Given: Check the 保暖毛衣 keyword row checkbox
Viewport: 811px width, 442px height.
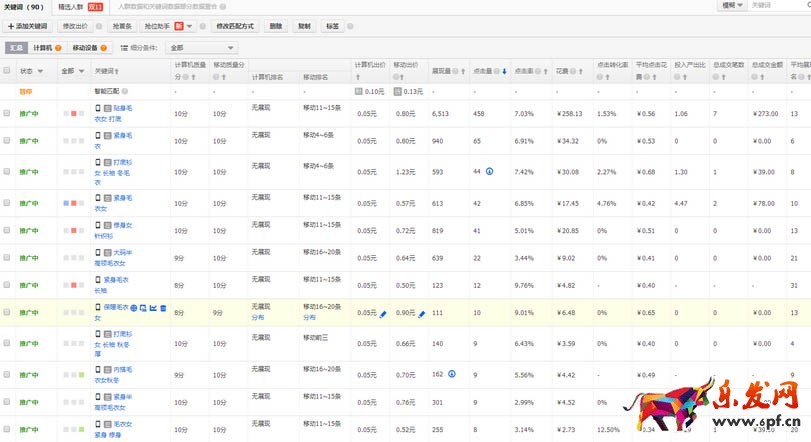Looking at the screenshot, I should (x=8, y=313).
